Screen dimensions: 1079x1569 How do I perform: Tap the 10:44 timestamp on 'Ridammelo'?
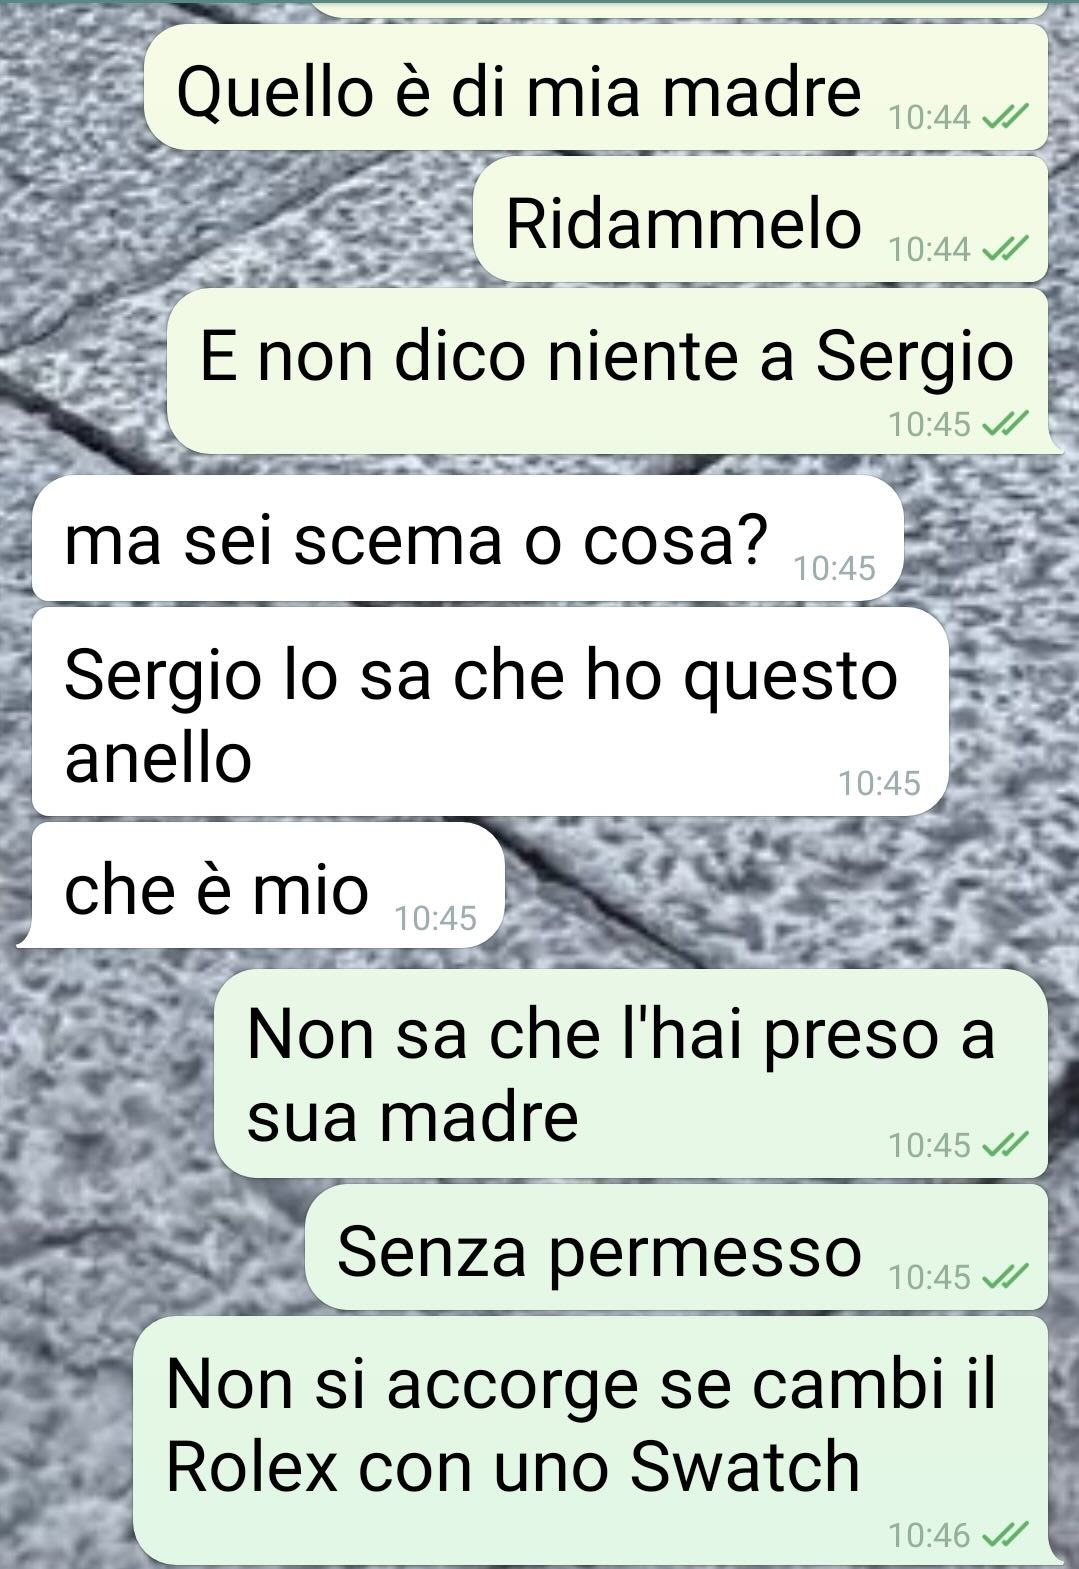[929, 249]
